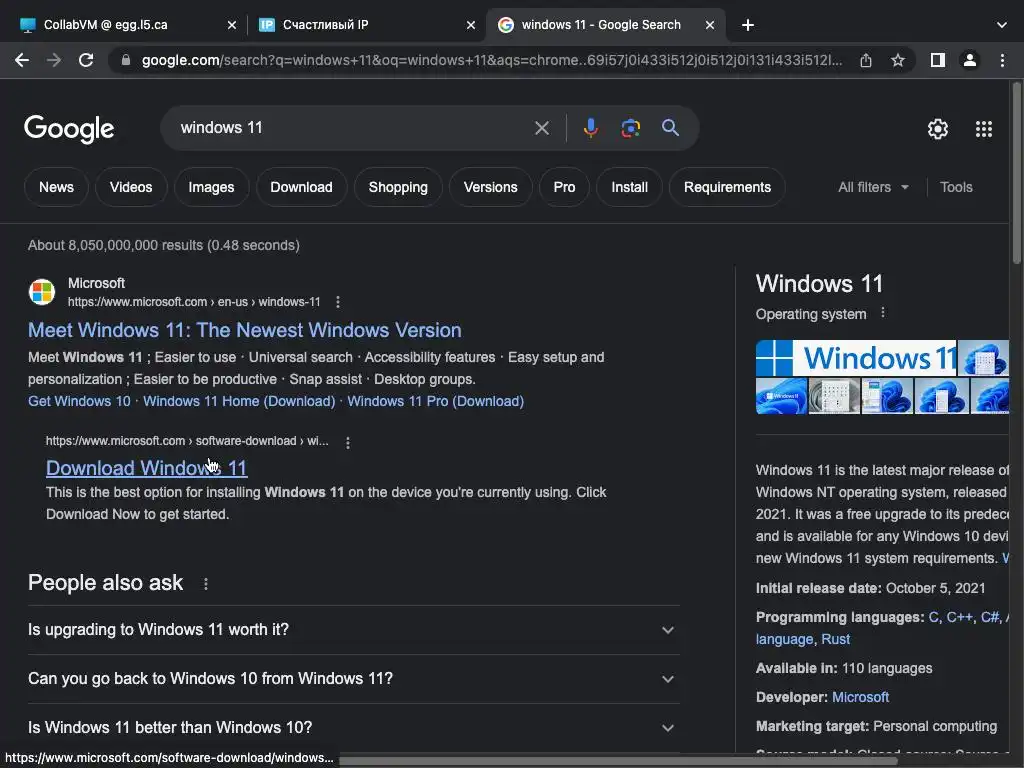Image resolution: width=1024 pixels, height=768 pixels.
Task: Filter results by Videos
Action: pyautogui.click(x=131, y=187)
